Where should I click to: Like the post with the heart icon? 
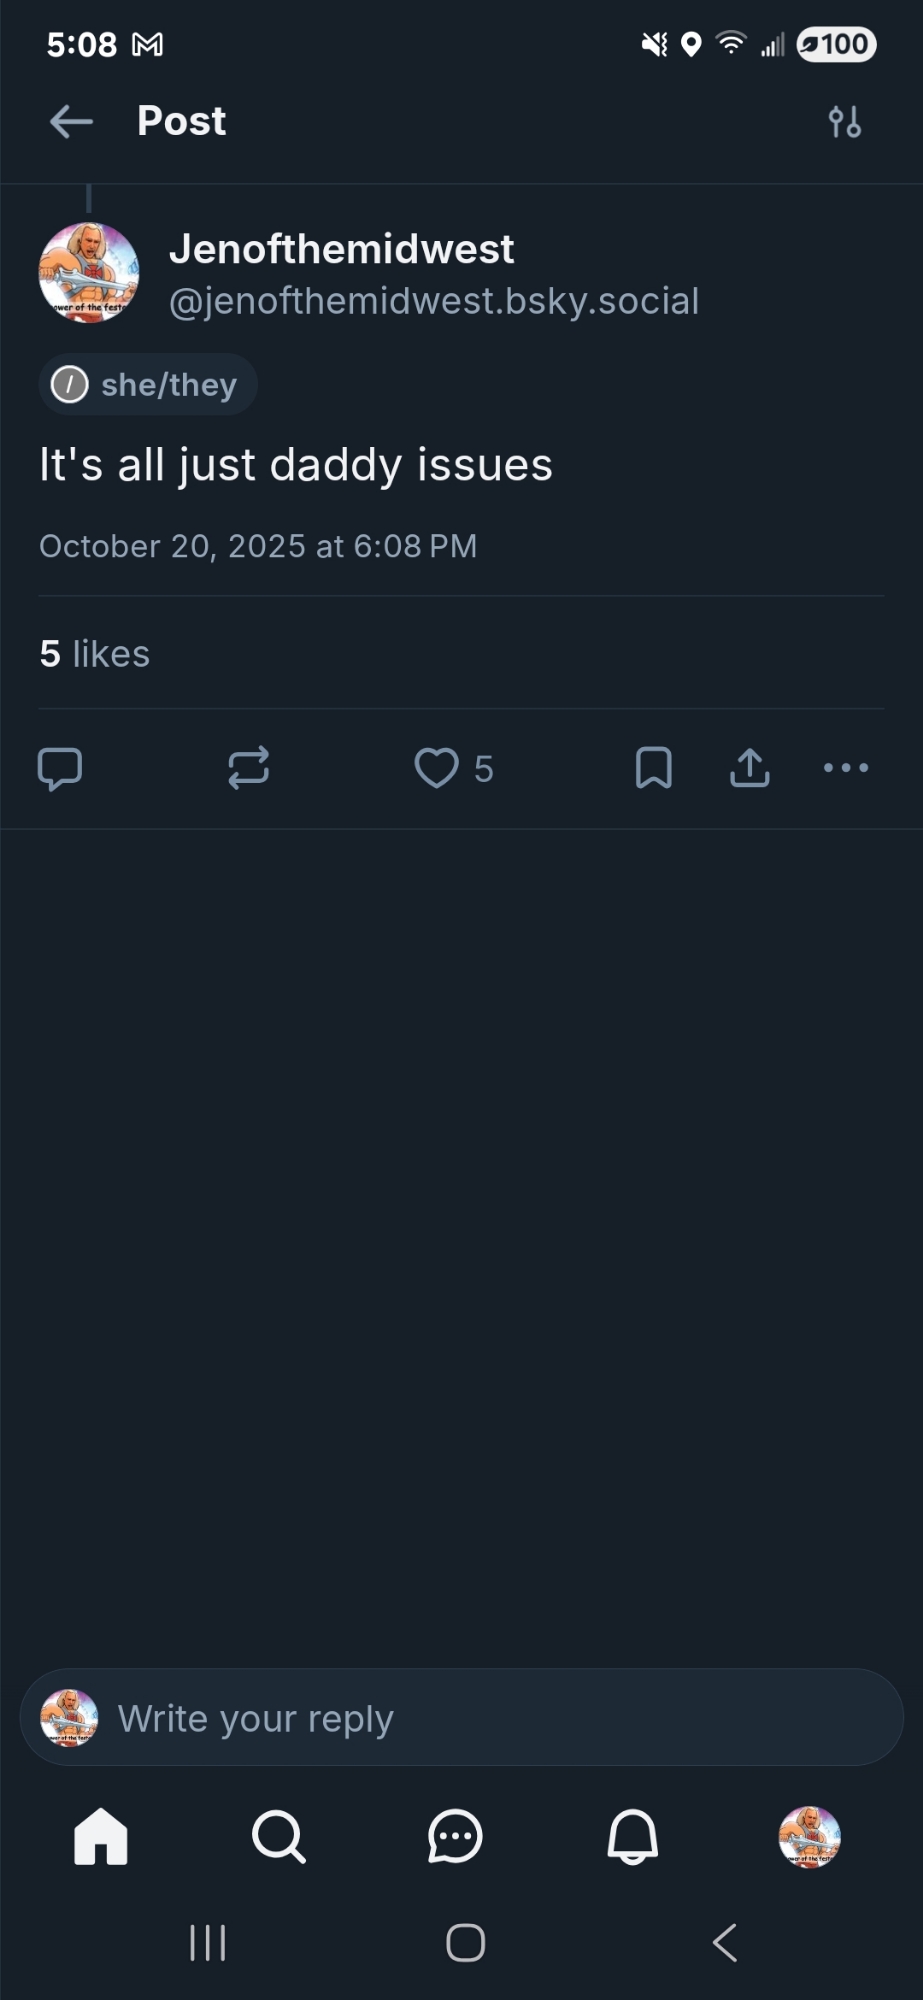click(x=437, y=768)
